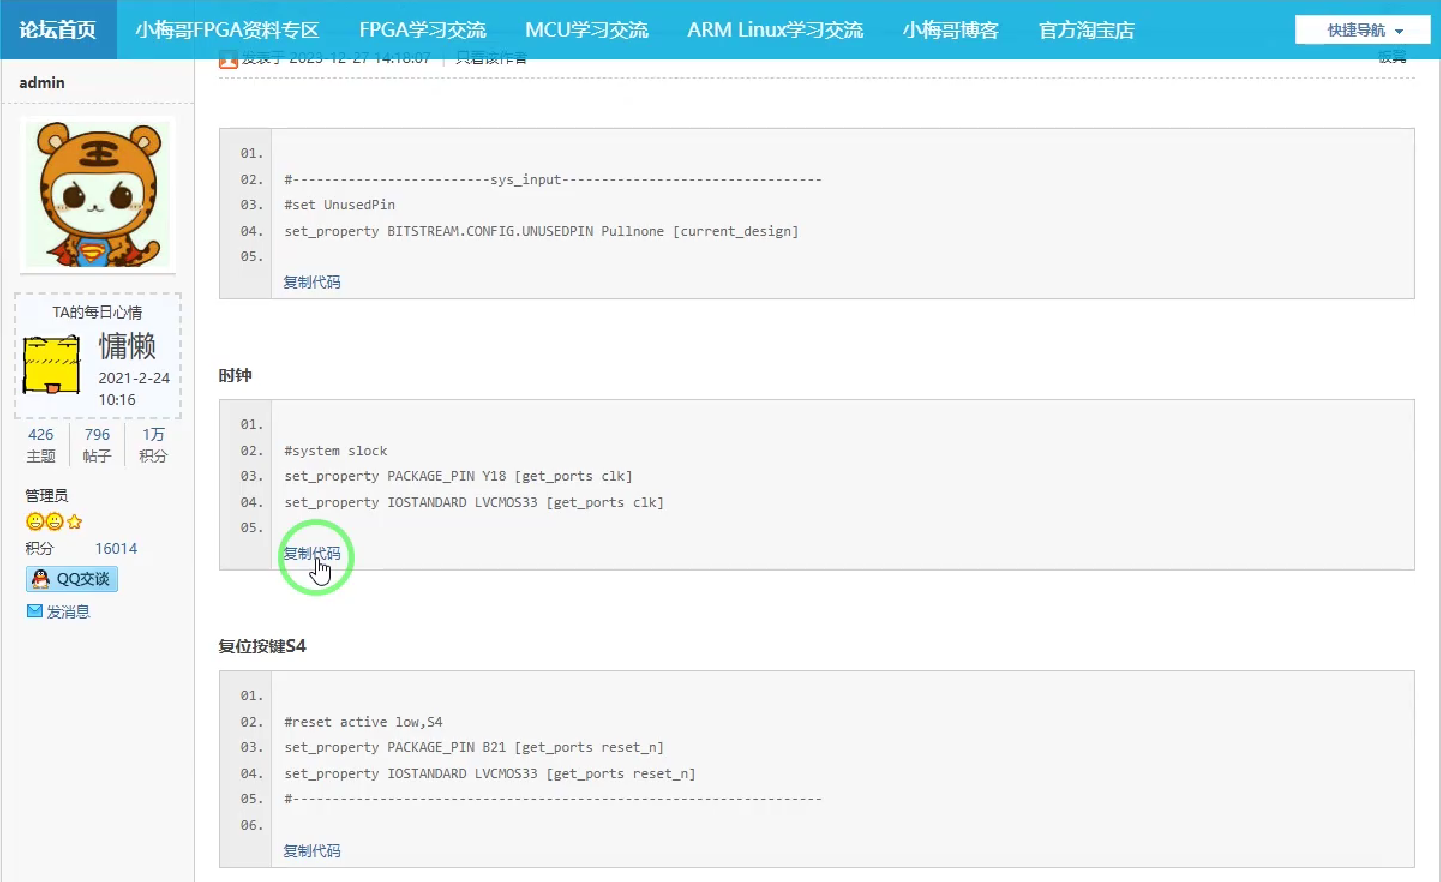
Task: Copy code of the sys_input block
Action: click(x=312, y=283)
